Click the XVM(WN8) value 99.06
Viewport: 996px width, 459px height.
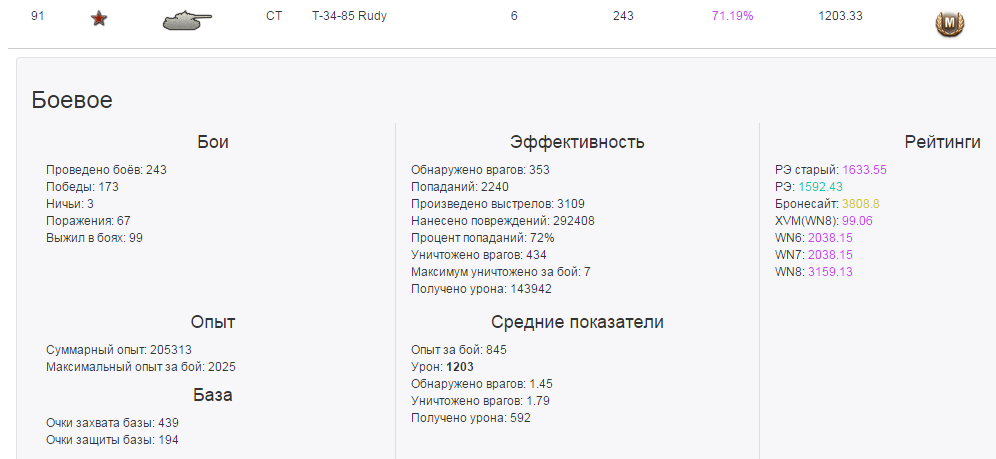(x=857, y=221)
